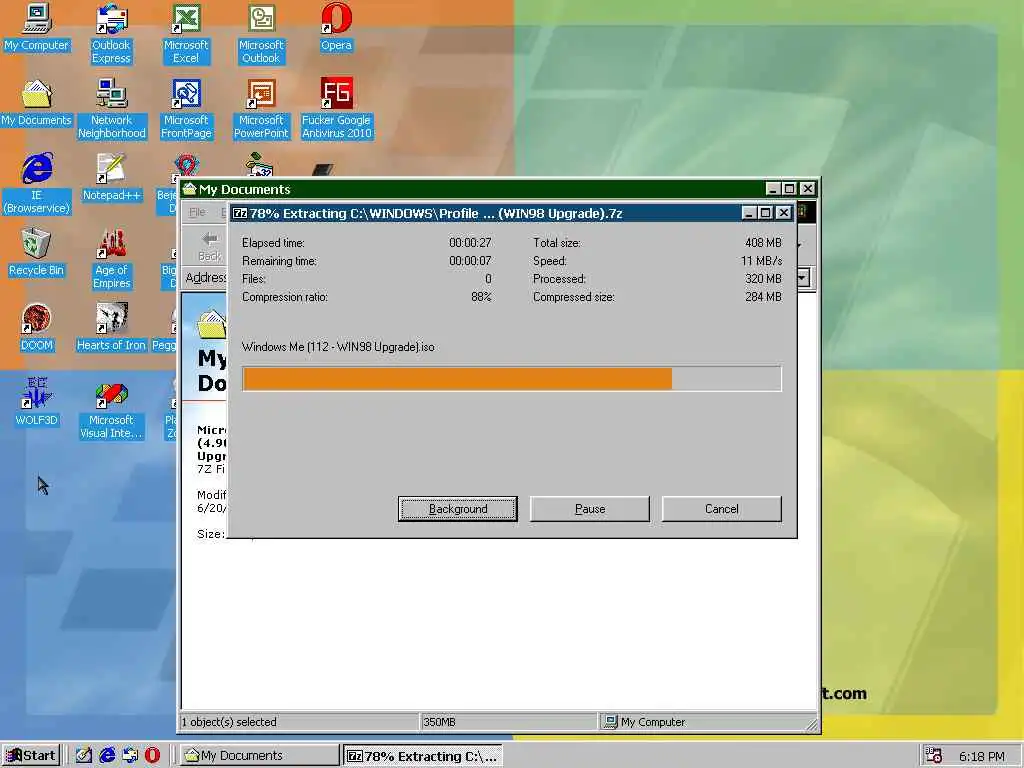Image resolution: width=1024 pixels, height=768 pixels.
Task: Click the extracting file name Windows Me iso
Action: (338, 347)
